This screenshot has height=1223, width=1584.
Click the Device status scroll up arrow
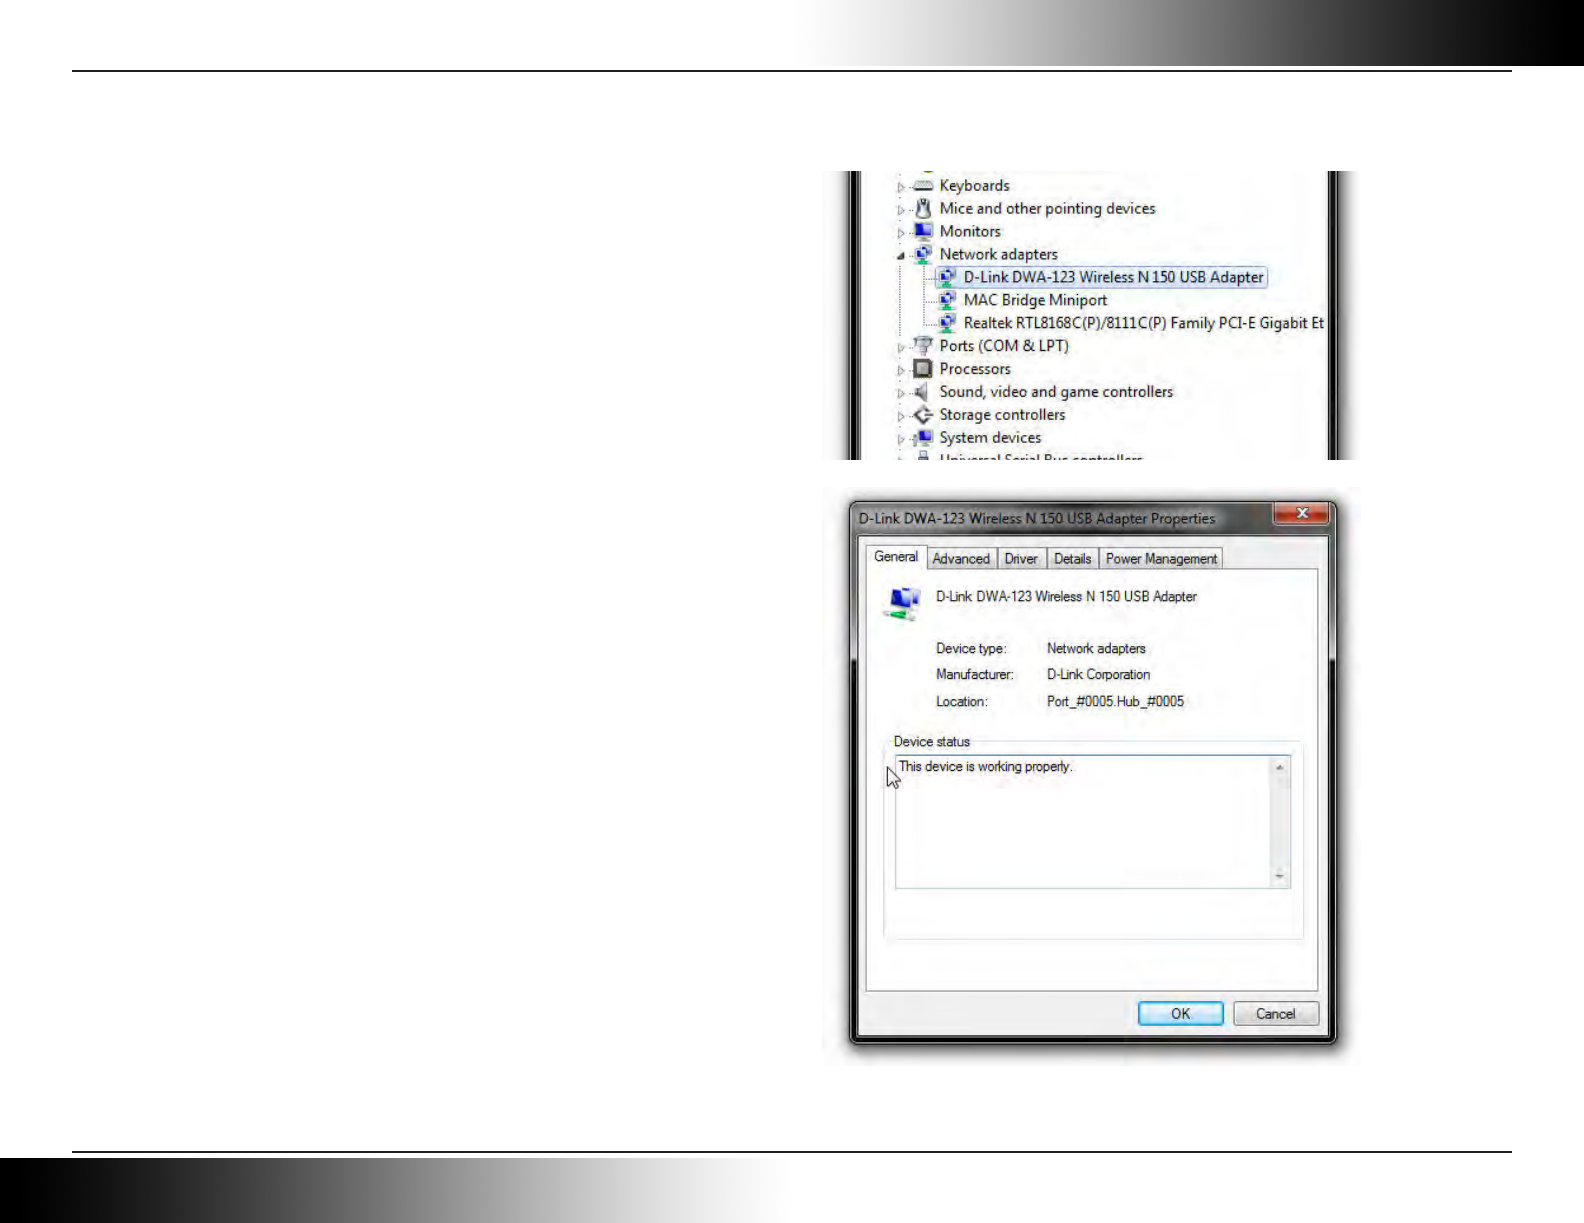click(1279, 767)
